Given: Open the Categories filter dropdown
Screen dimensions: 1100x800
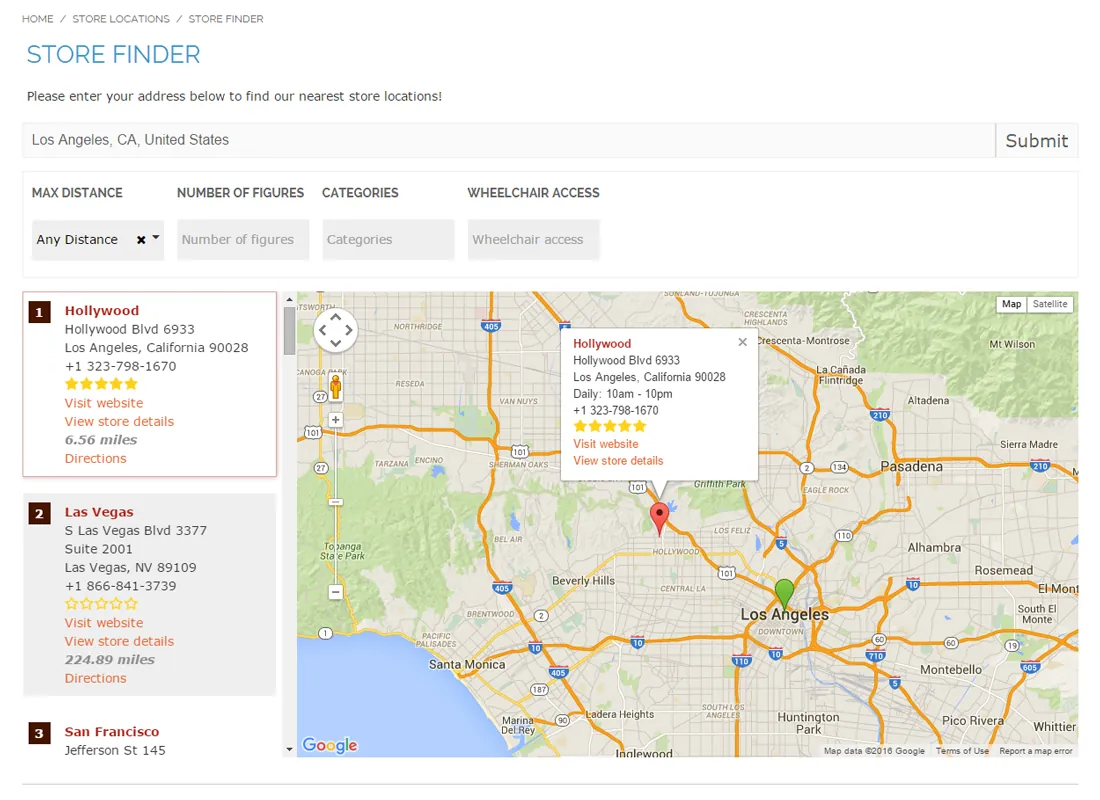Looking at the screenshot, I should pyautogui.click(x=388, y=240).
